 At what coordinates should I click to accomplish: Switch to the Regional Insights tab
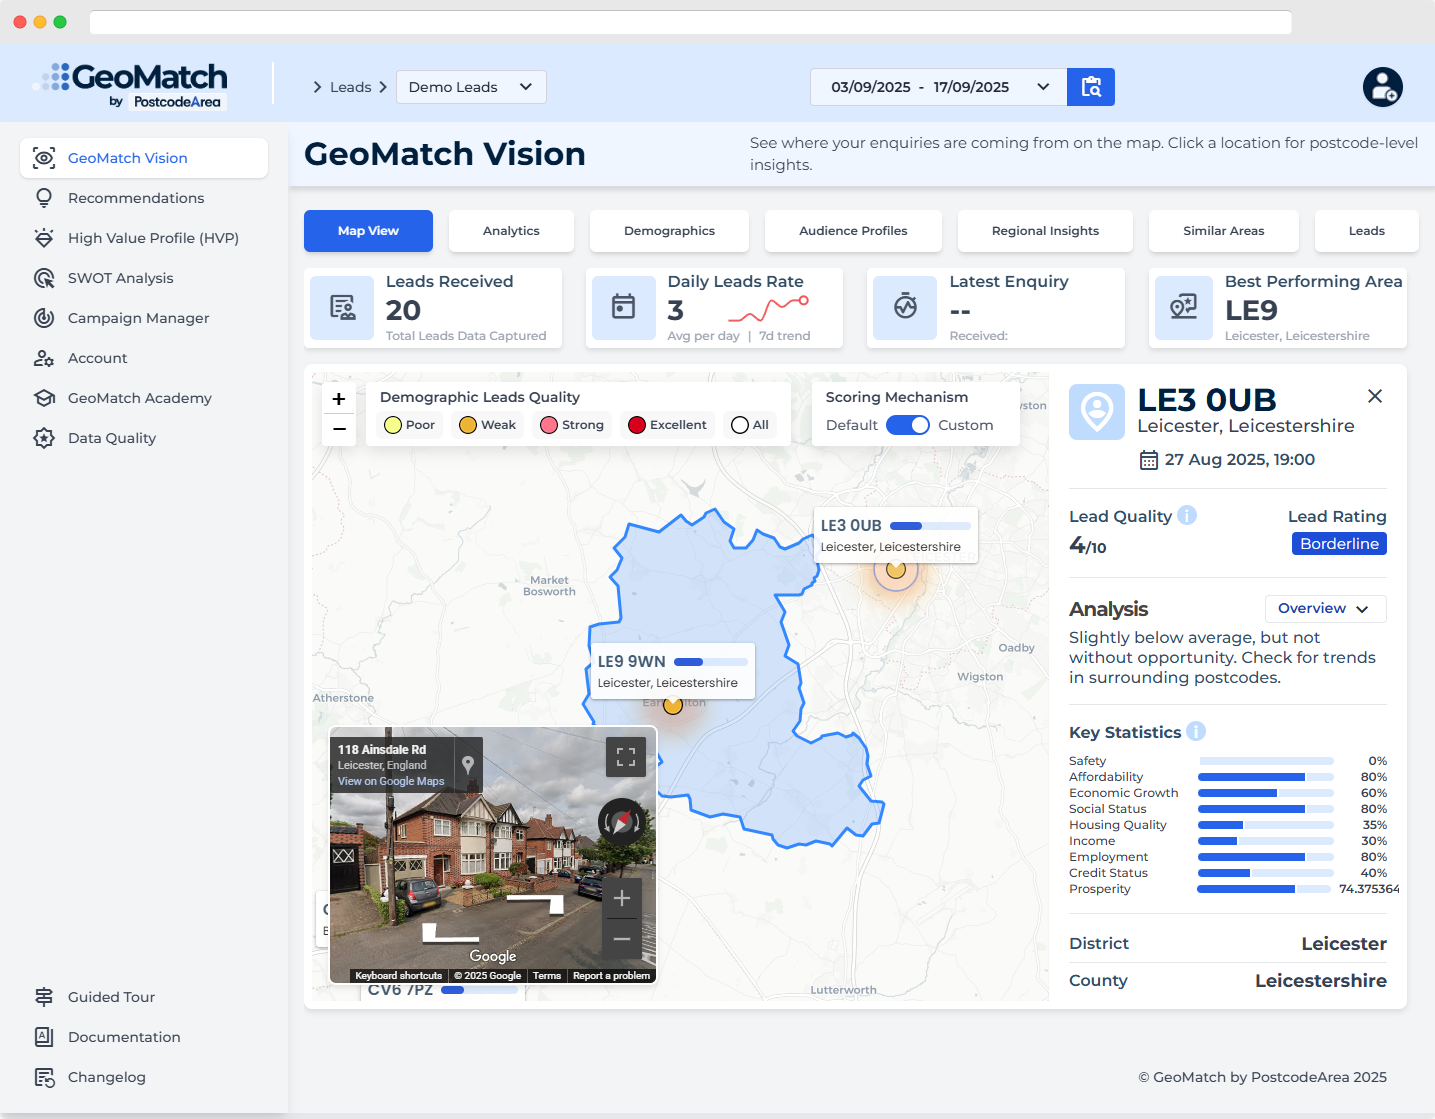(1045, 231)
